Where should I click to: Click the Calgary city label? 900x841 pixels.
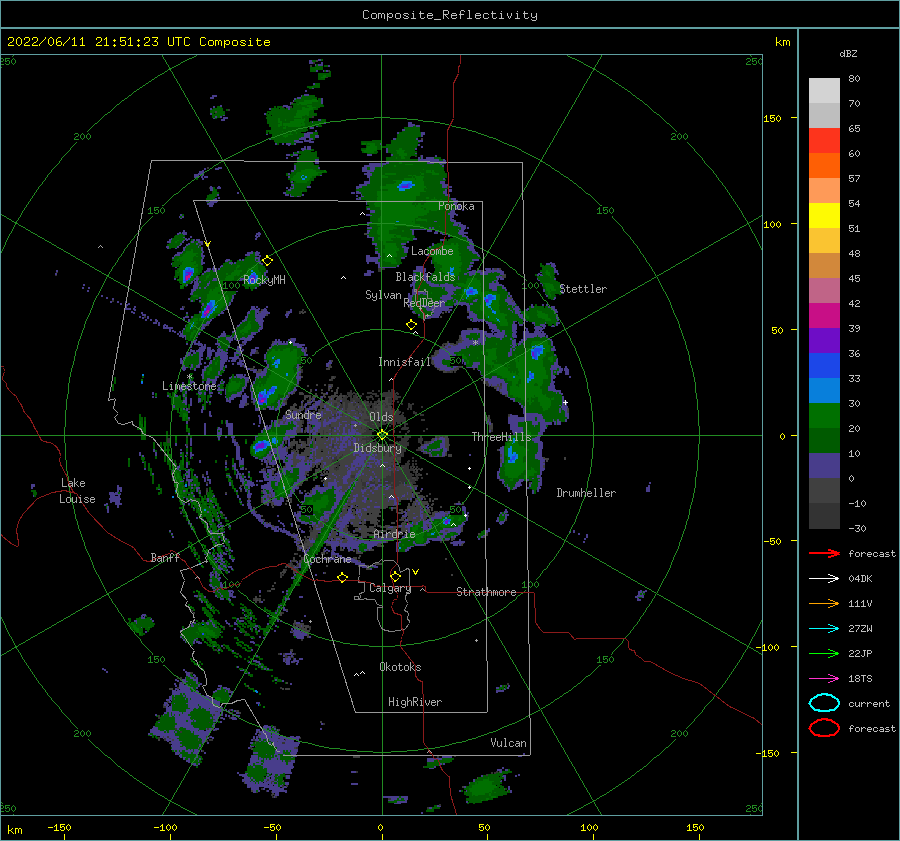click(390, 588)
